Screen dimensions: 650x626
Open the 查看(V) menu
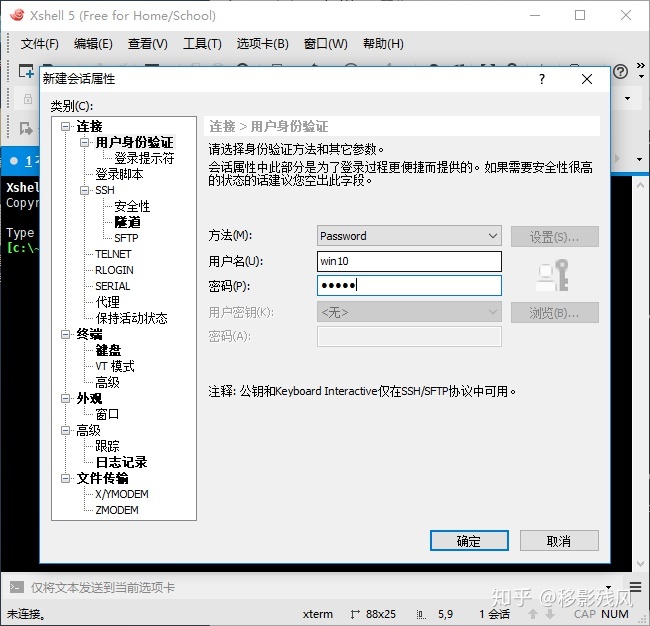(148, 44)
